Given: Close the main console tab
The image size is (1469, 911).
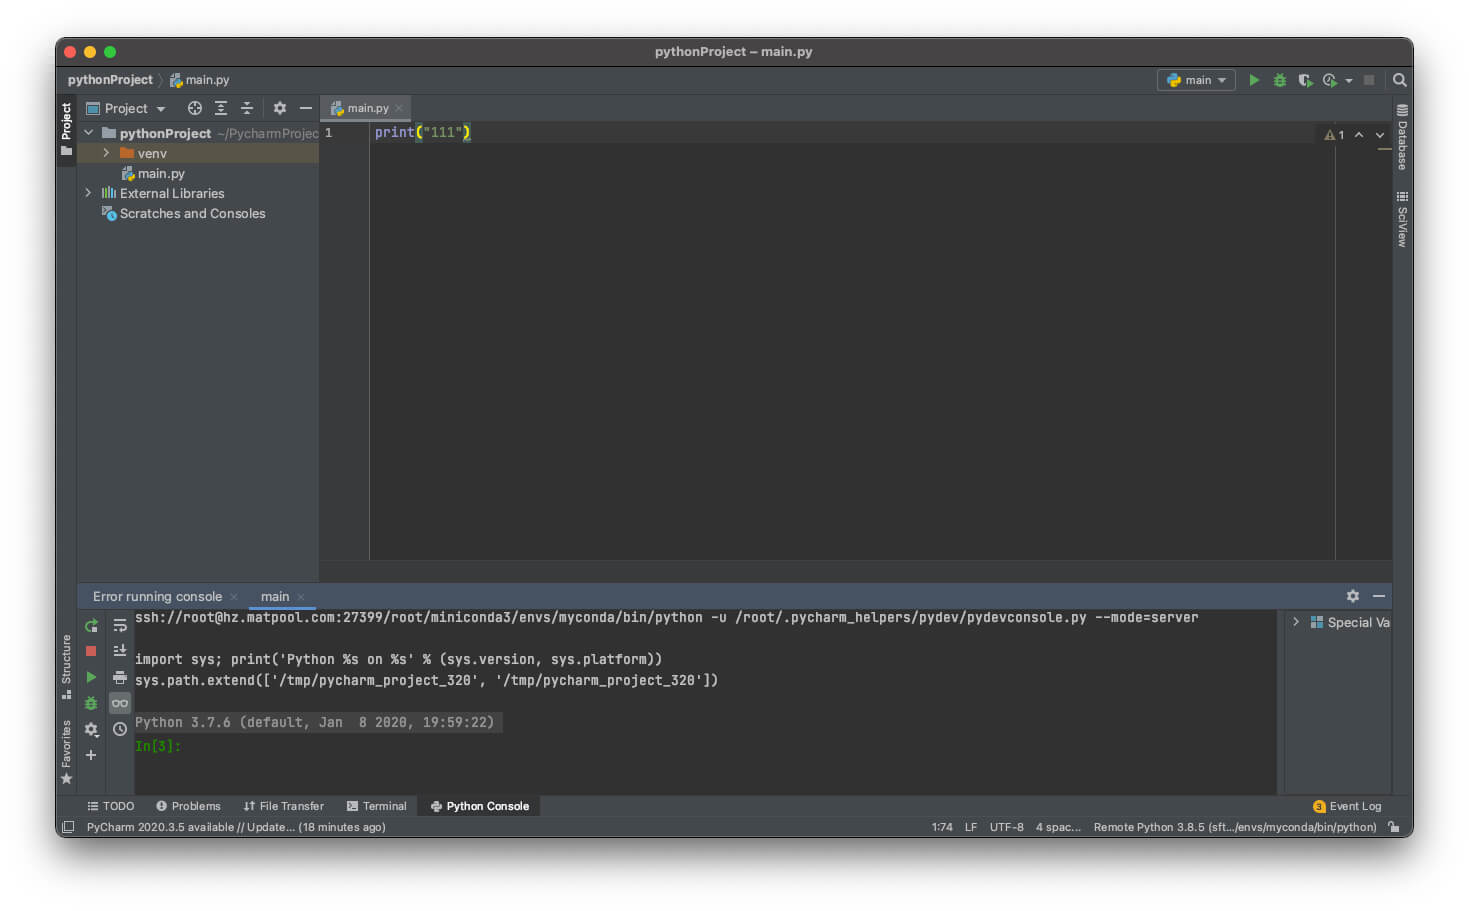Looking at the screenshot, I should [x=301, y=597].
